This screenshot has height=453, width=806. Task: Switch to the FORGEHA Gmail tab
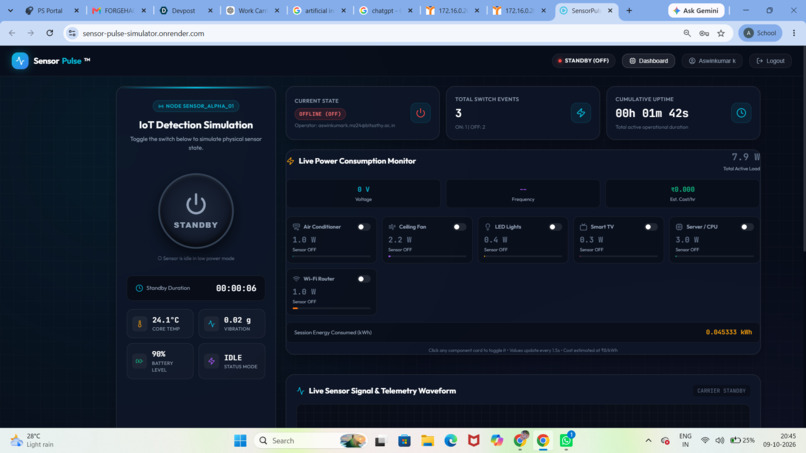pos(118,10)
